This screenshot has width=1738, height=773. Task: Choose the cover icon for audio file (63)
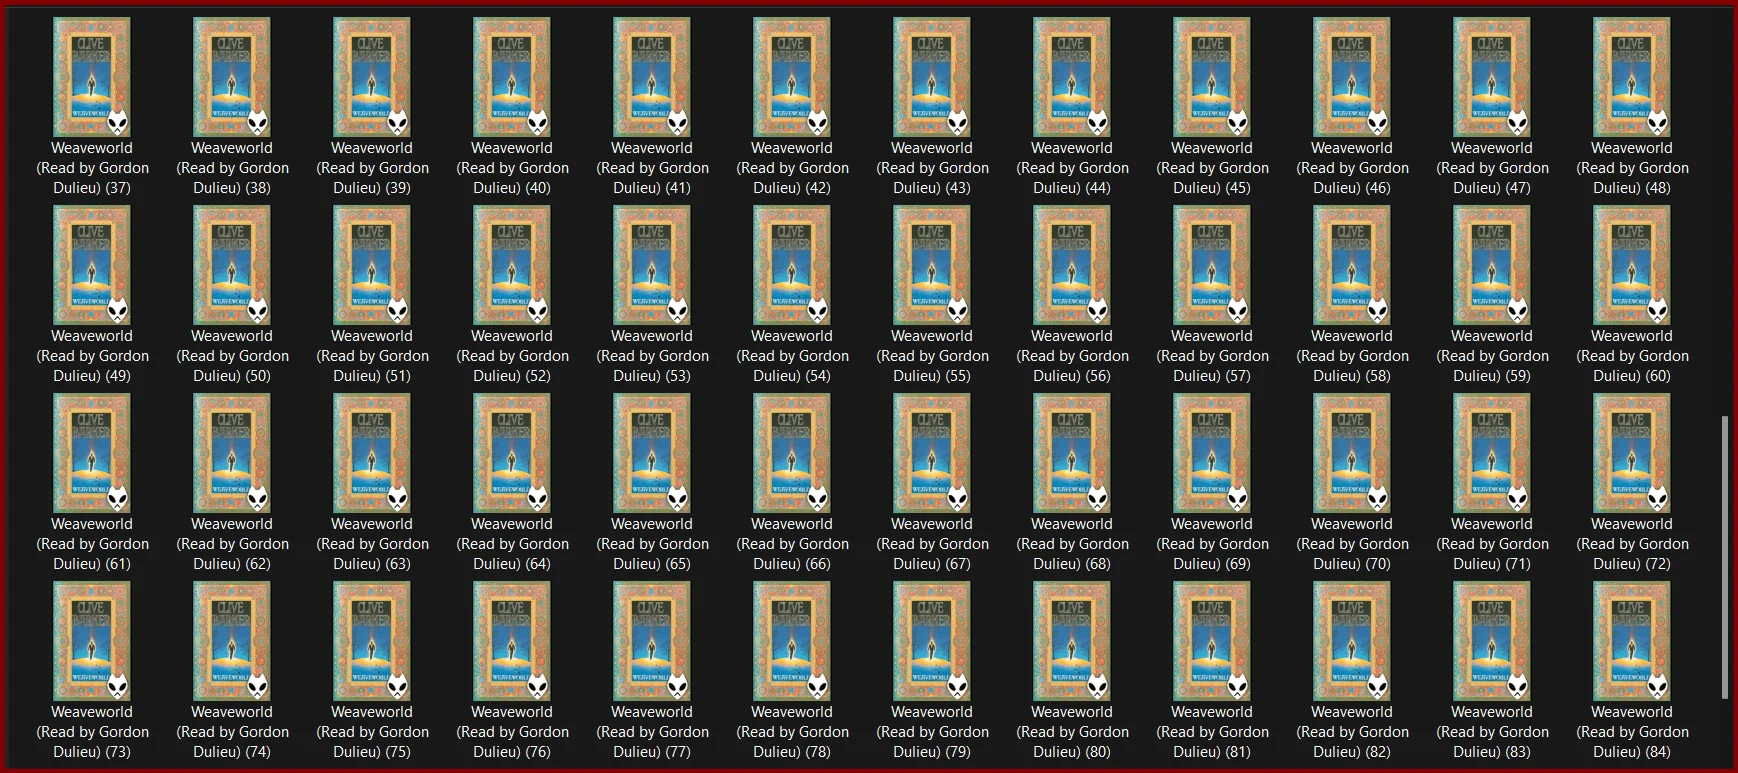coord(372,453)
